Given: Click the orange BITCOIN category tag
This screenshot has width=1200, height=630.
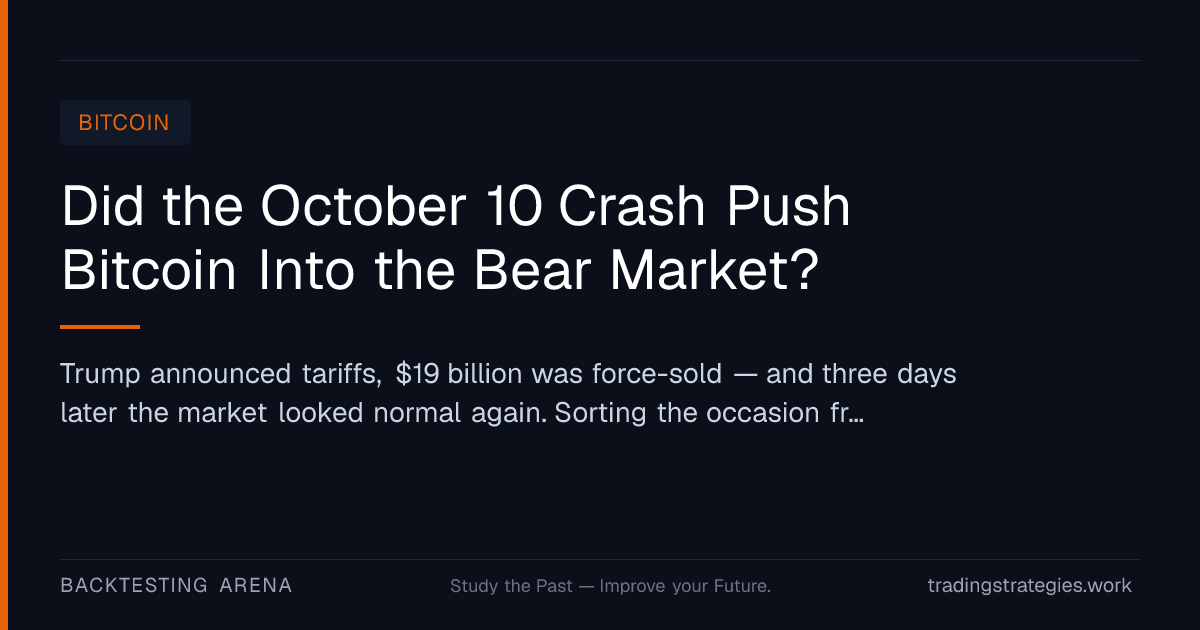Looking at the screenshot, I should click(x=125, y=123).
